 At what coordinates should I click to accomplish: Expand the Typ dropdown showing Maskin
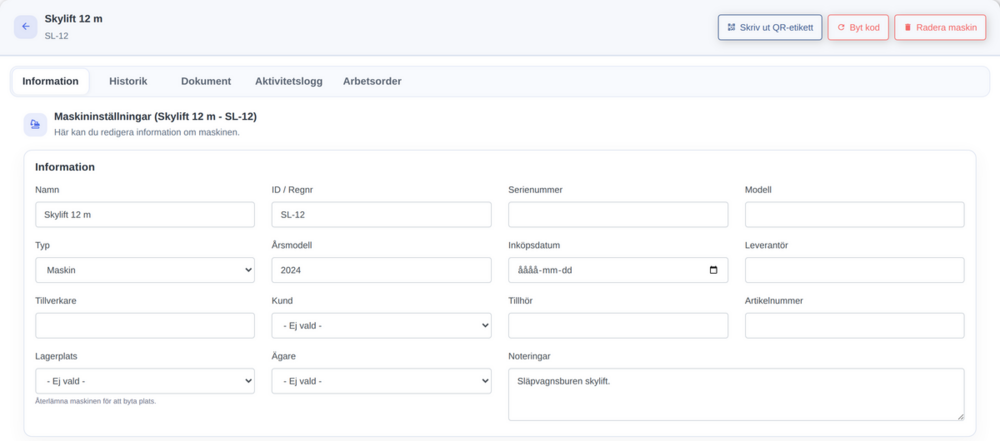[x=145, y=270]
